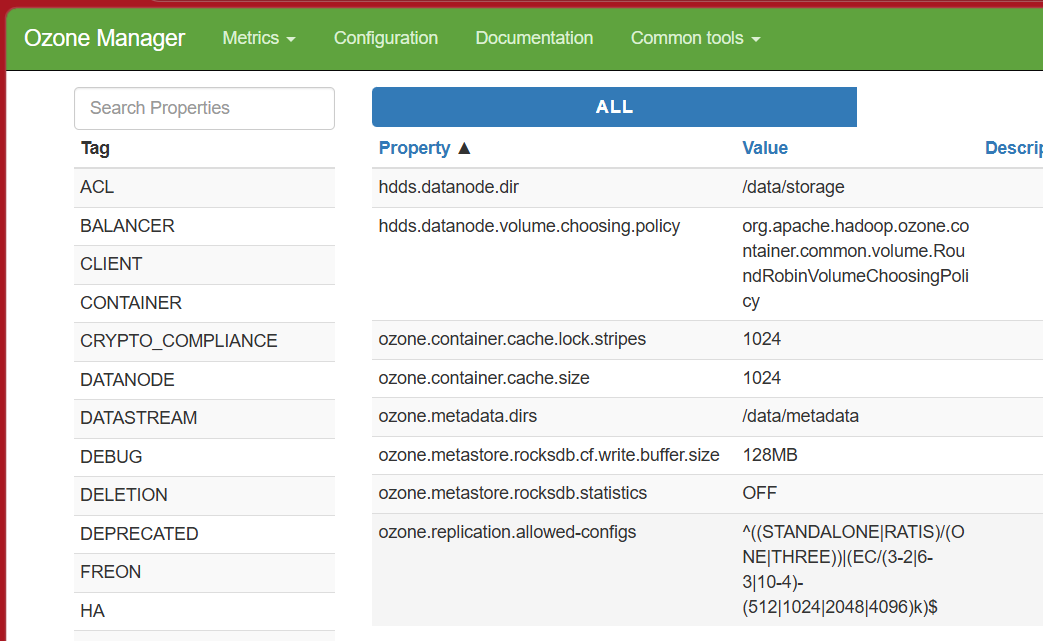Filter by the FREON tag
The image size is (1043, 641).
tap(204, 573)
